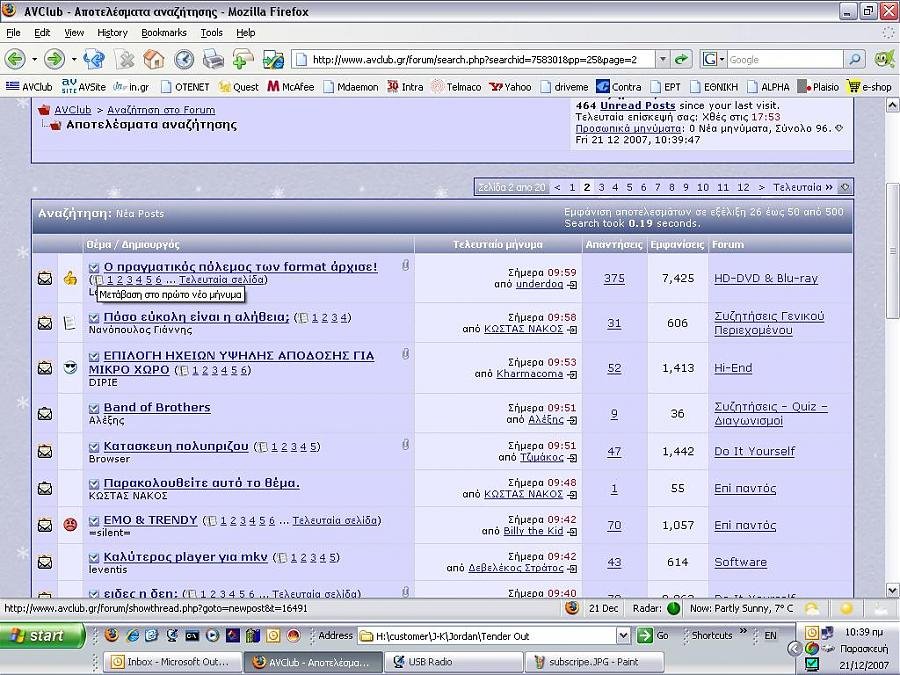
Task: Open the Yahoo bookmark
Action: coord(510,87)
